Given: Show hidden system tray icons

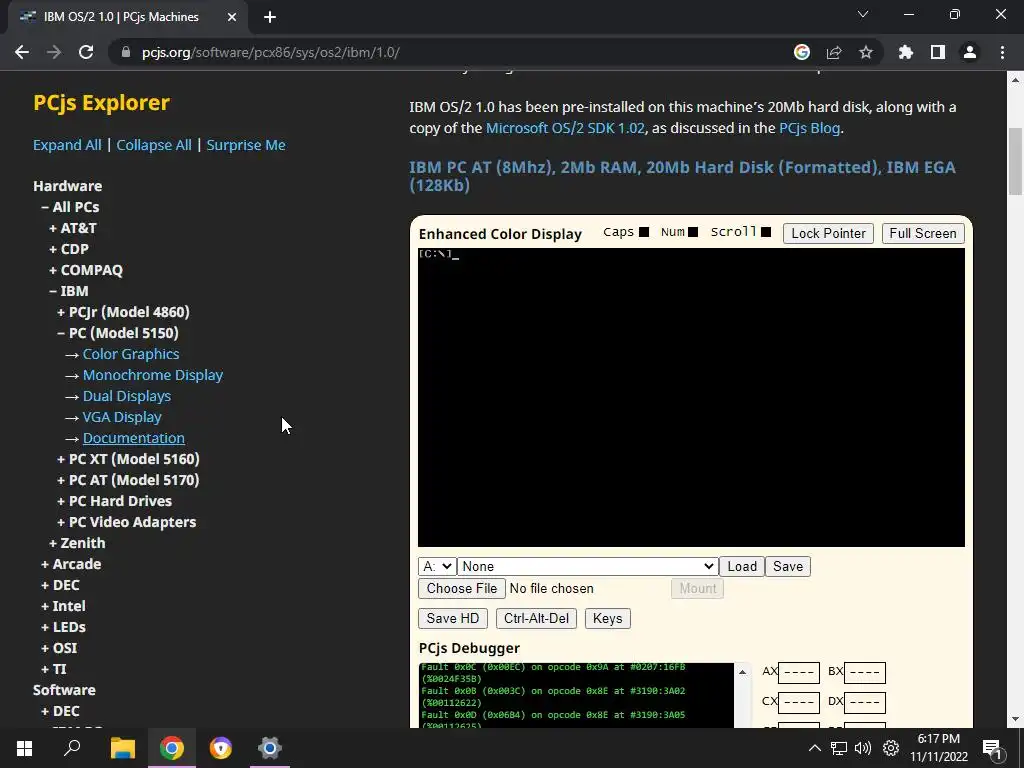Looking at the screenshot, I should click(814, 748).
